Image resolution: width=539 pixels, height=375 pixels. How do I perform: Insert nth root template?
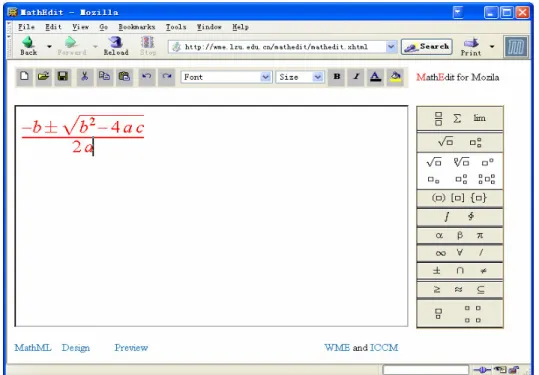pos(461,162)
